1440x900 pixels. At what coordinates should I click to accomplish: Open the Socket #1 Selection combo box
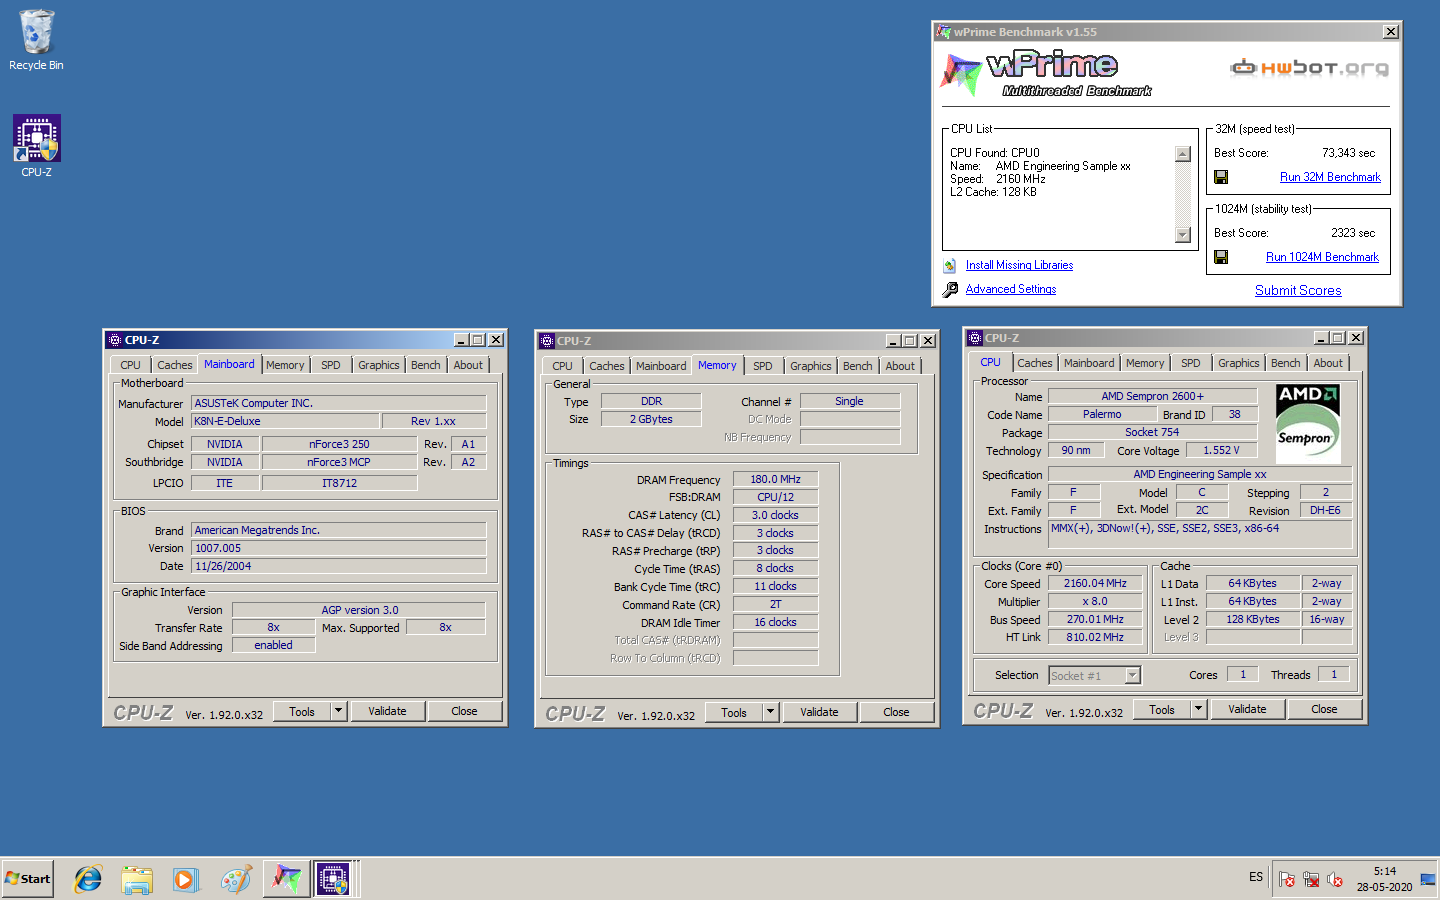tap(1095, 676)
